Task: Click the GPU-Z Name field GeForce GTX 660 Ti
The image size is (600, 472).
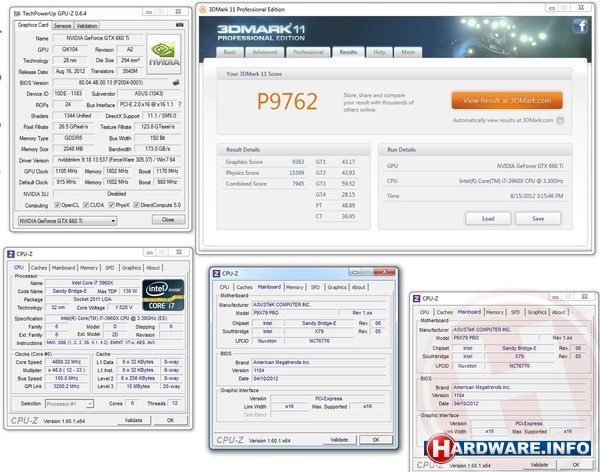Action: (98, 38)
